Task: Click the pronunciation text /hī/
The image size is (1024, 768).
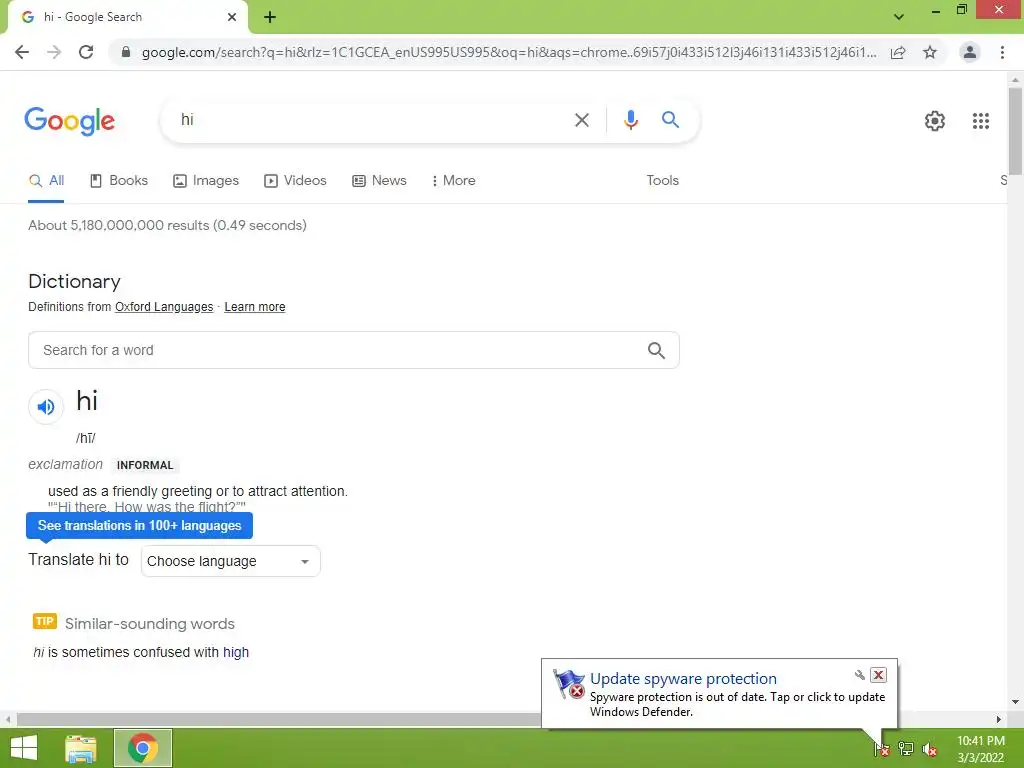Action: (x=86, y=438)
